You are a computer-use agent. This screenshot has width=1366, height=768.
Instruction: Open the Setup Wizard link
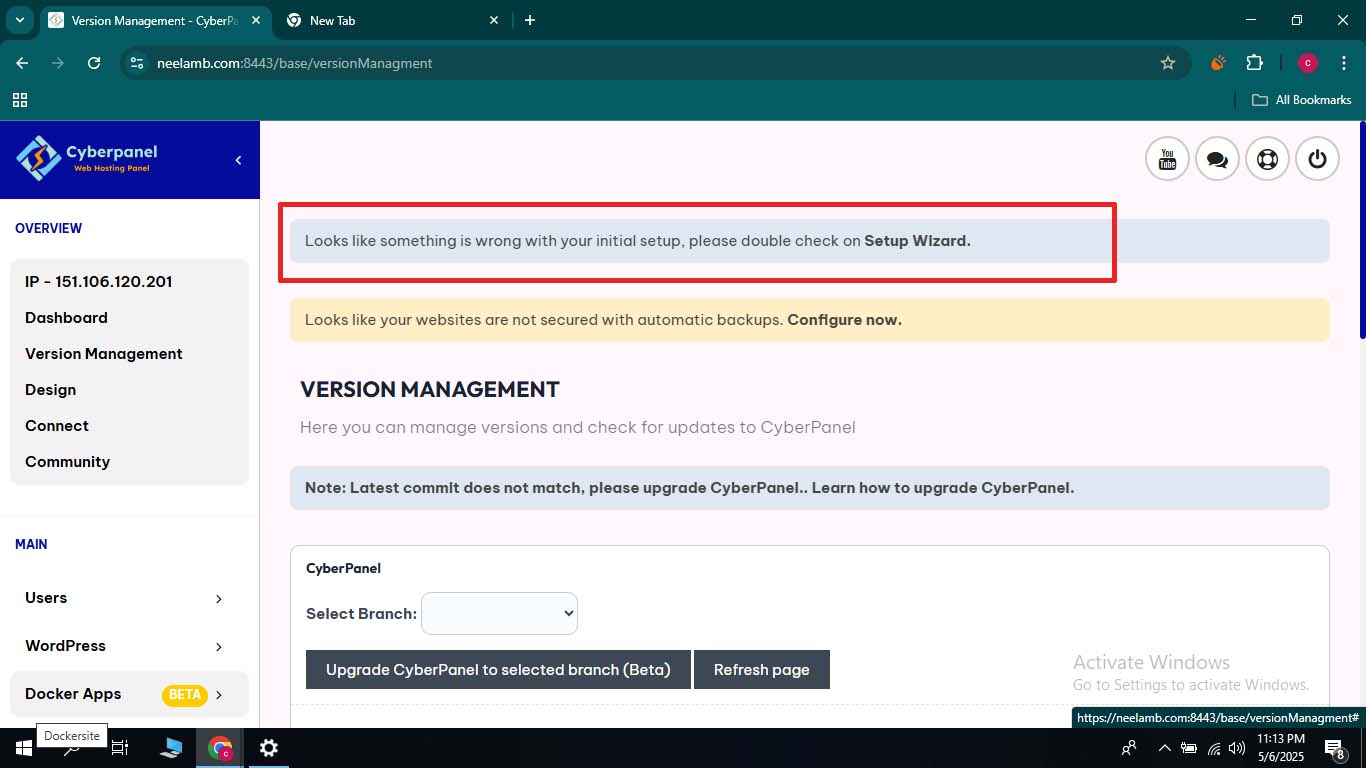point(917,241)
